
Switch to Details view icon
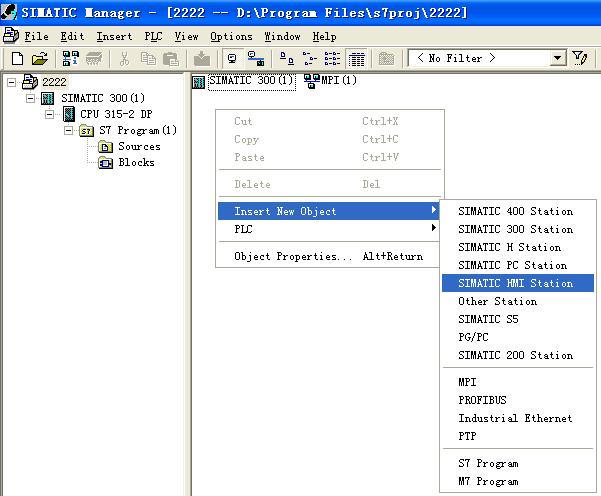pos(355,59)
